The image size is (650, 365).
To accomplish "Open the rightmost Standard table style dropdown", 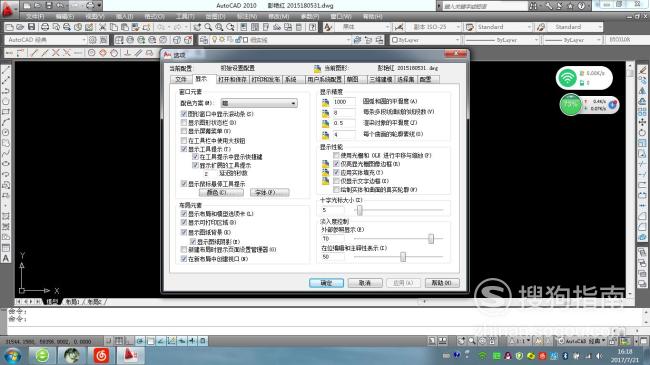I will tap(575, 27).
